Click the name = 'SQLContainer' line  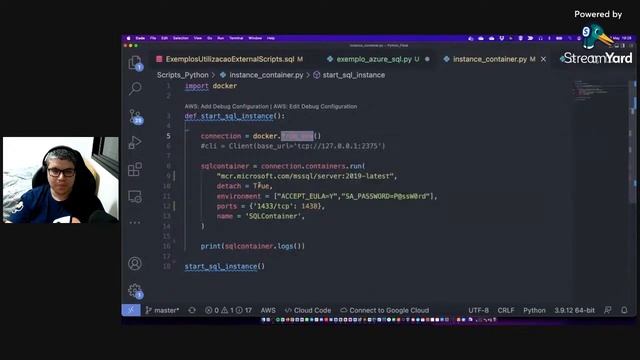pos(260,216)
